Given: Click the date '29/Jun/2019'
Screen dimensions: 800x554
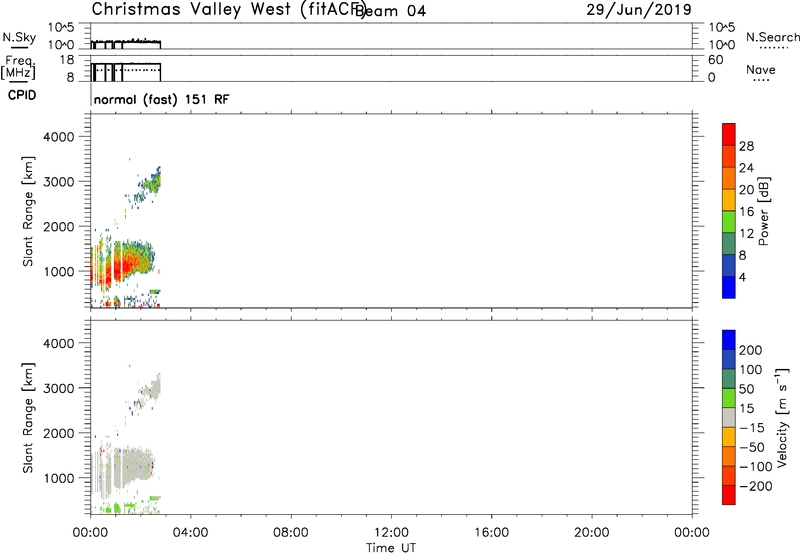Looking at the screenshot, I should click(639, 10).
